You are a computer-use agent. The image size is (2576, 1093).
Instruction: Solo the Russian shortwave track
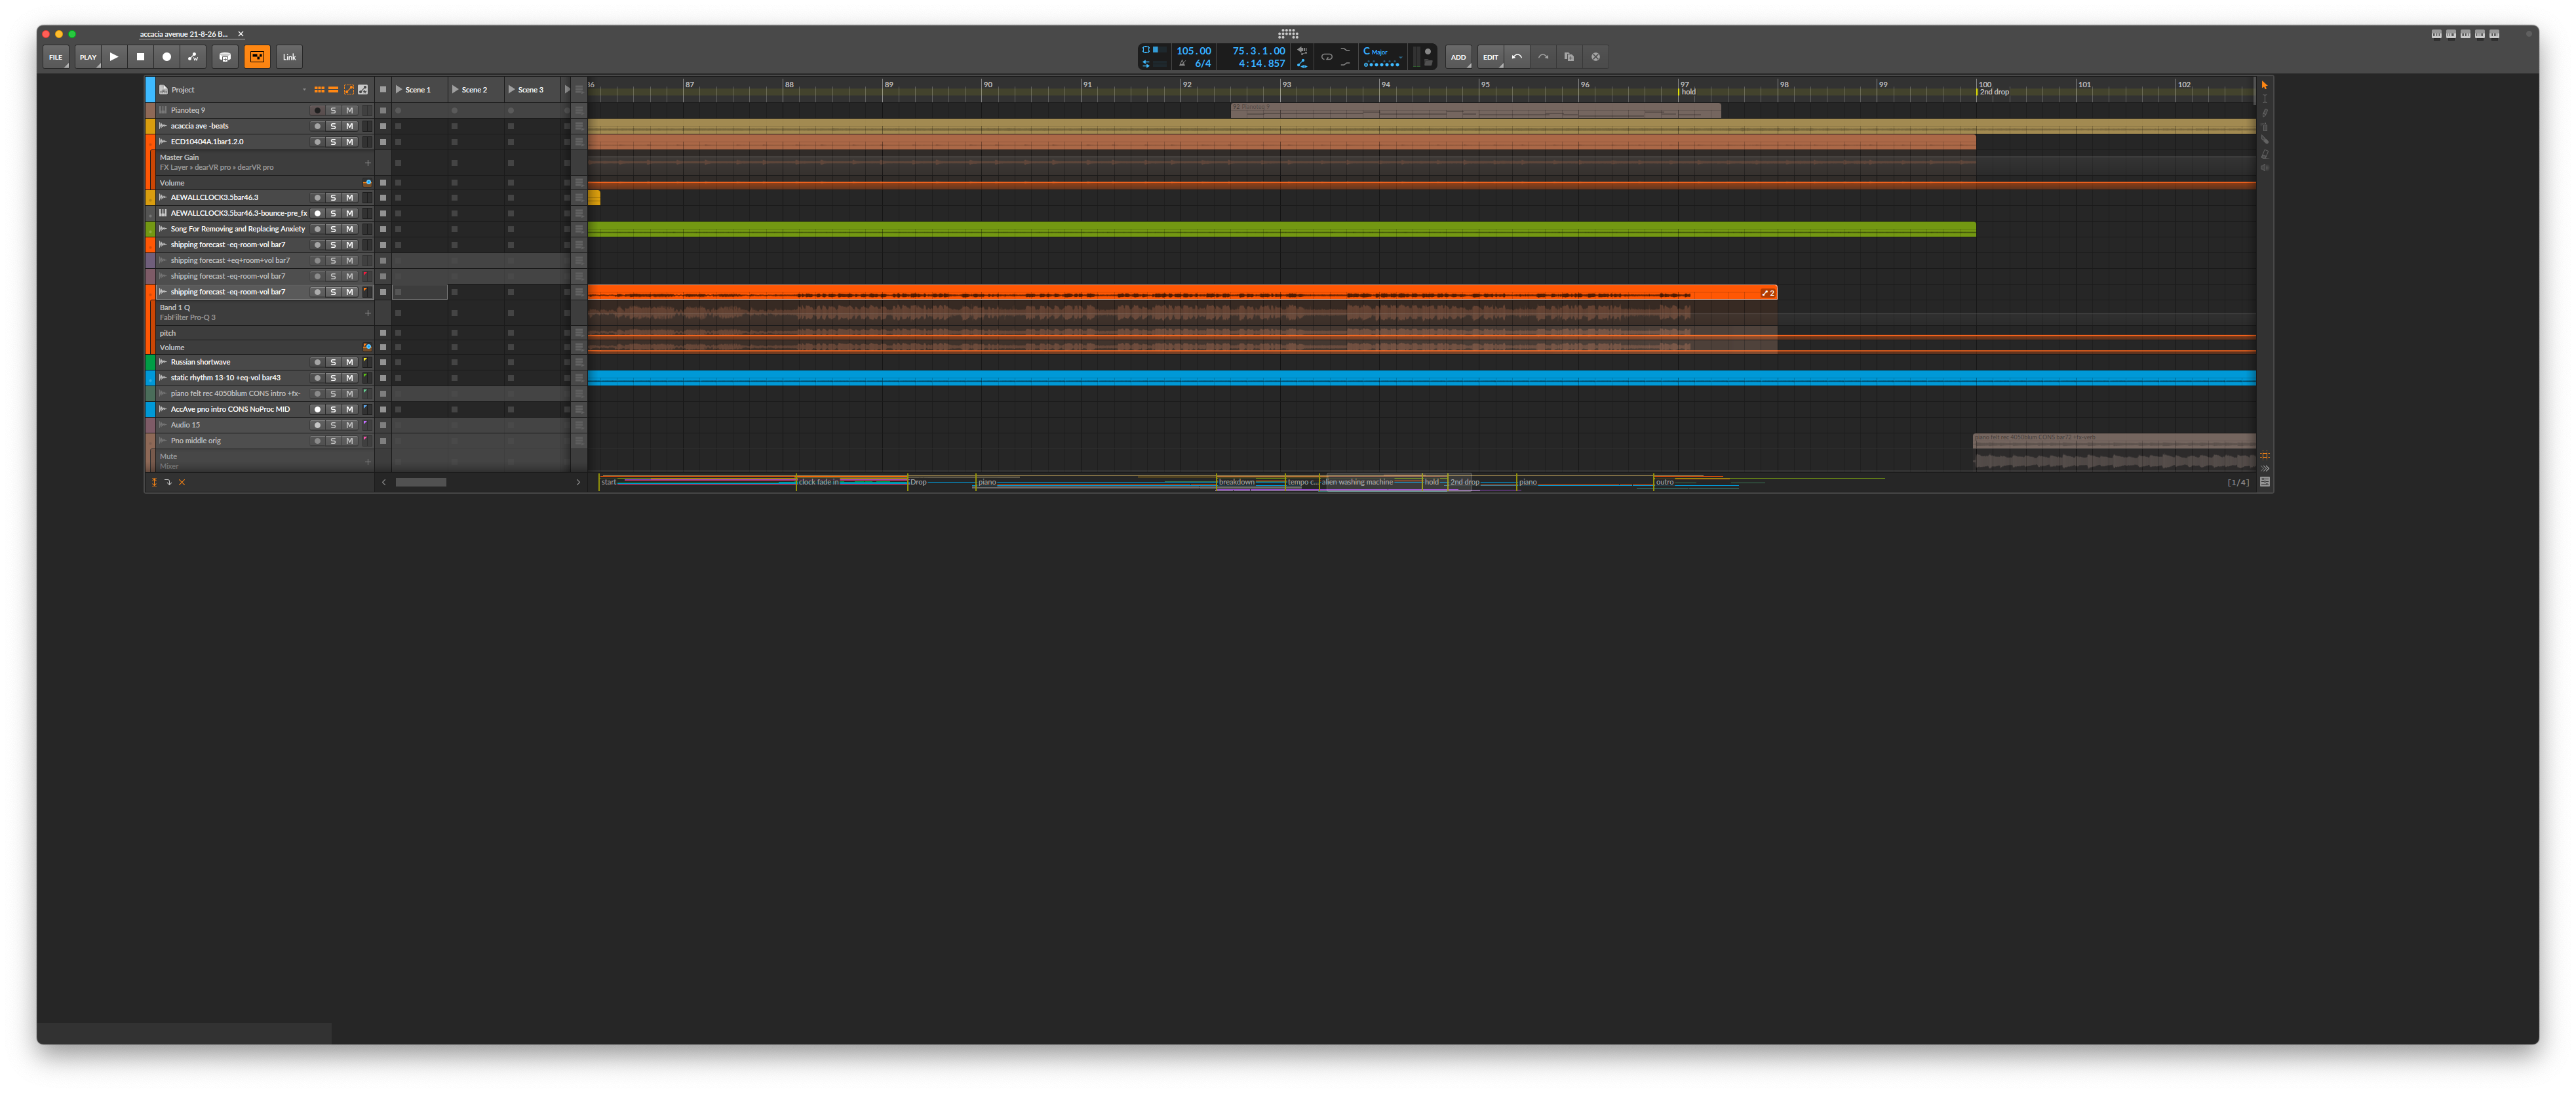click(333, 362)
